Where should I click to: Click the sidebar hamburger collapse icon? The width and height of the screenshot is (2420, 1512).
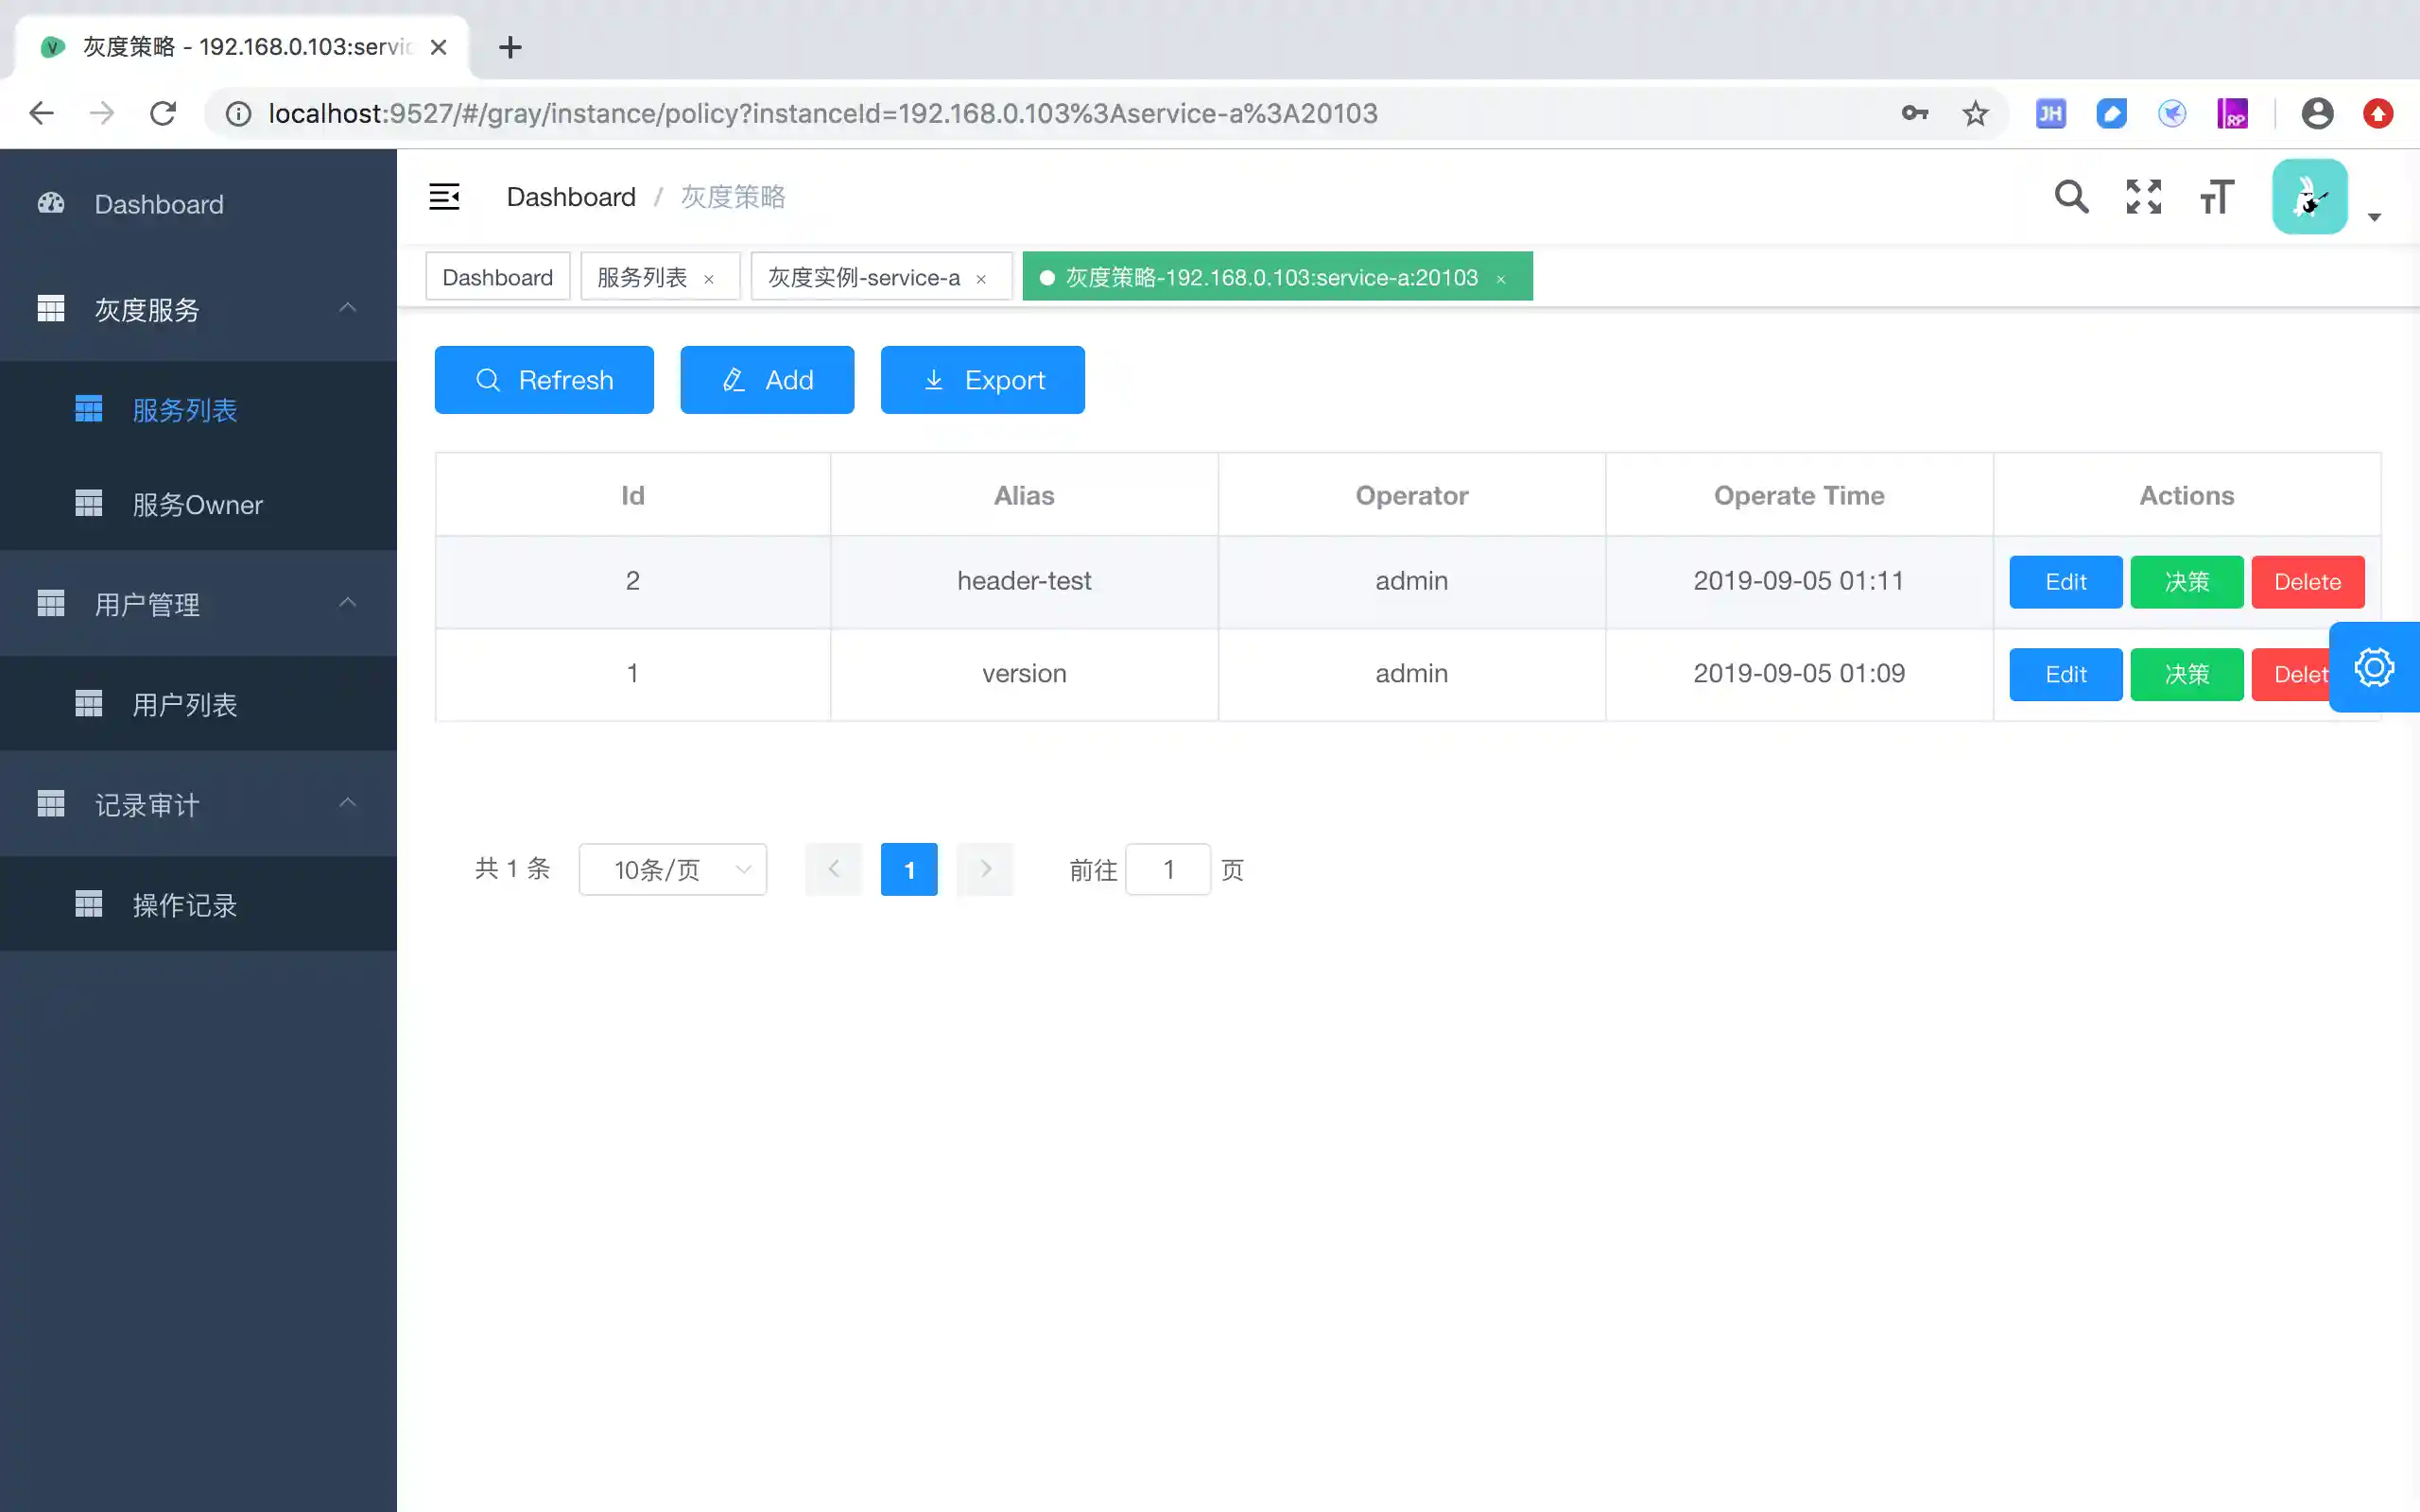[444, 197]
